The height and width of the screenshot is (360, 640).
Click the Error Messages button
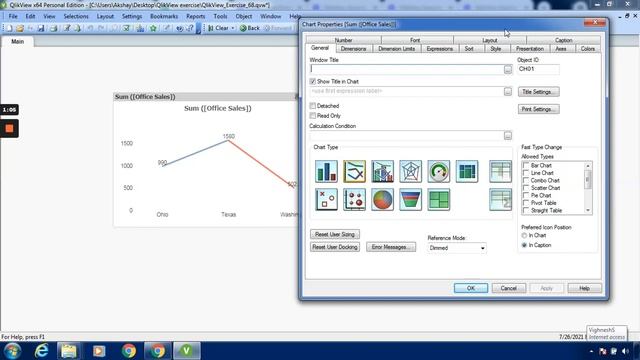(391, 247)
